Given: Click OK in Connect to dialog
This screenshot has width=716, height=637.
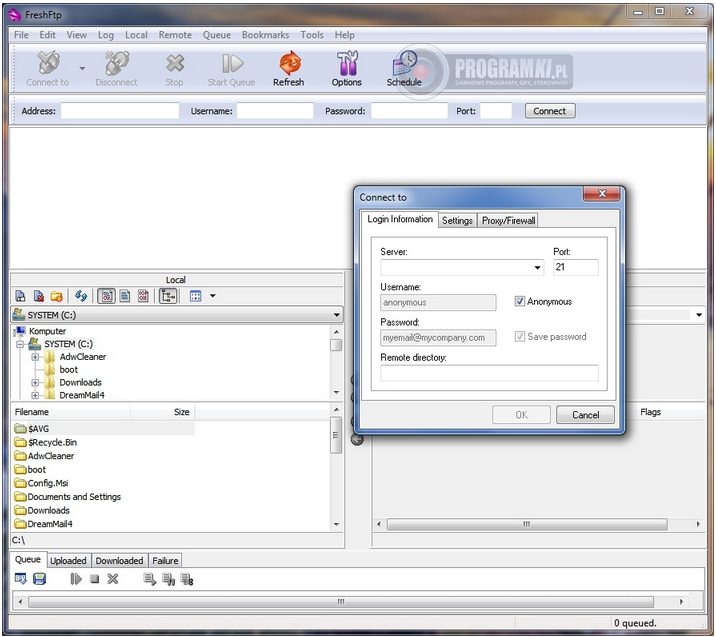Looking at the screenshot, I should pyautogui.click(x=521, y=415).
